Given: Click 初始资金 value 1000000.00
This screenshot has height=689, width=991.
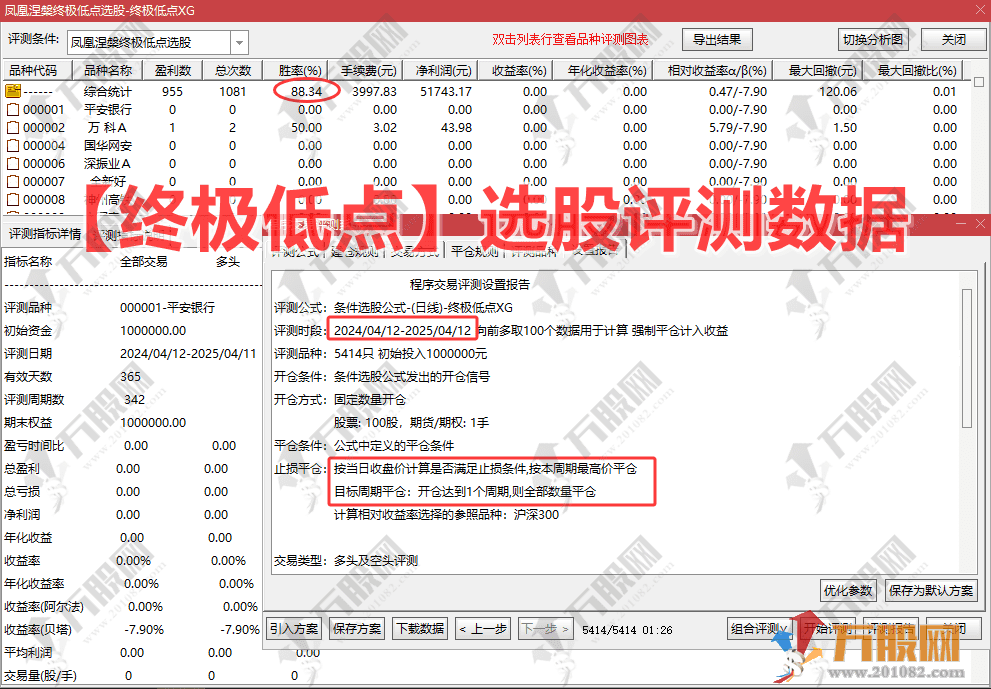Looking at the screenshot, I should pos(153,331).
